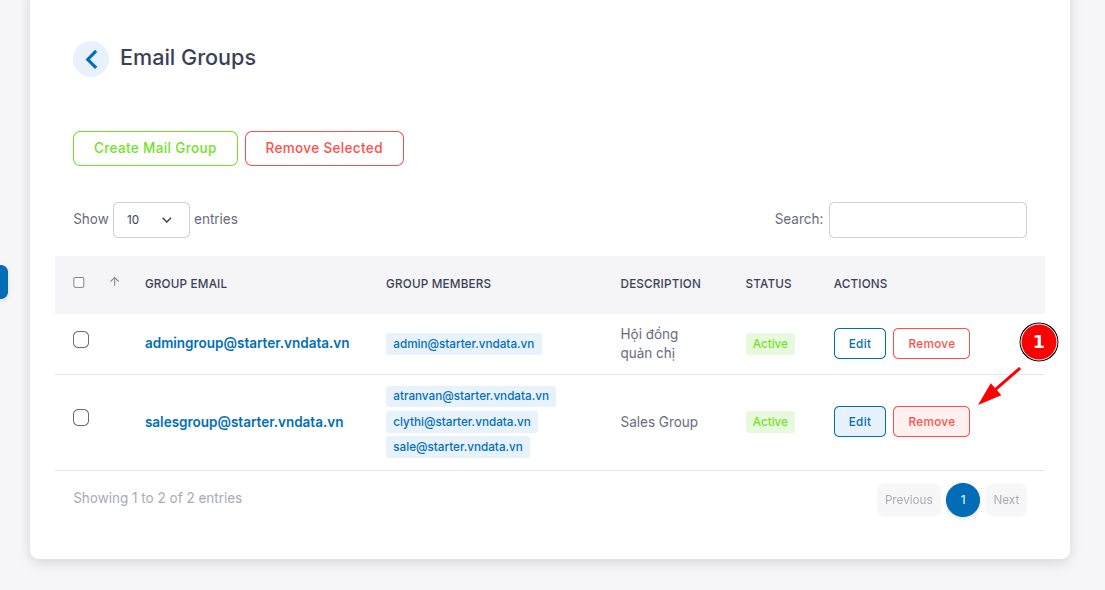This screenshot has width=1105, height=590.
Task: Click the Remove Selected button
Action: 324,149
